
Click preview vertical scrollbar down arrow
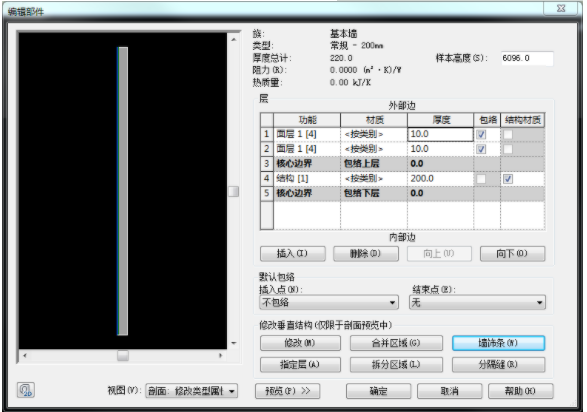click(x=234, y=343)
